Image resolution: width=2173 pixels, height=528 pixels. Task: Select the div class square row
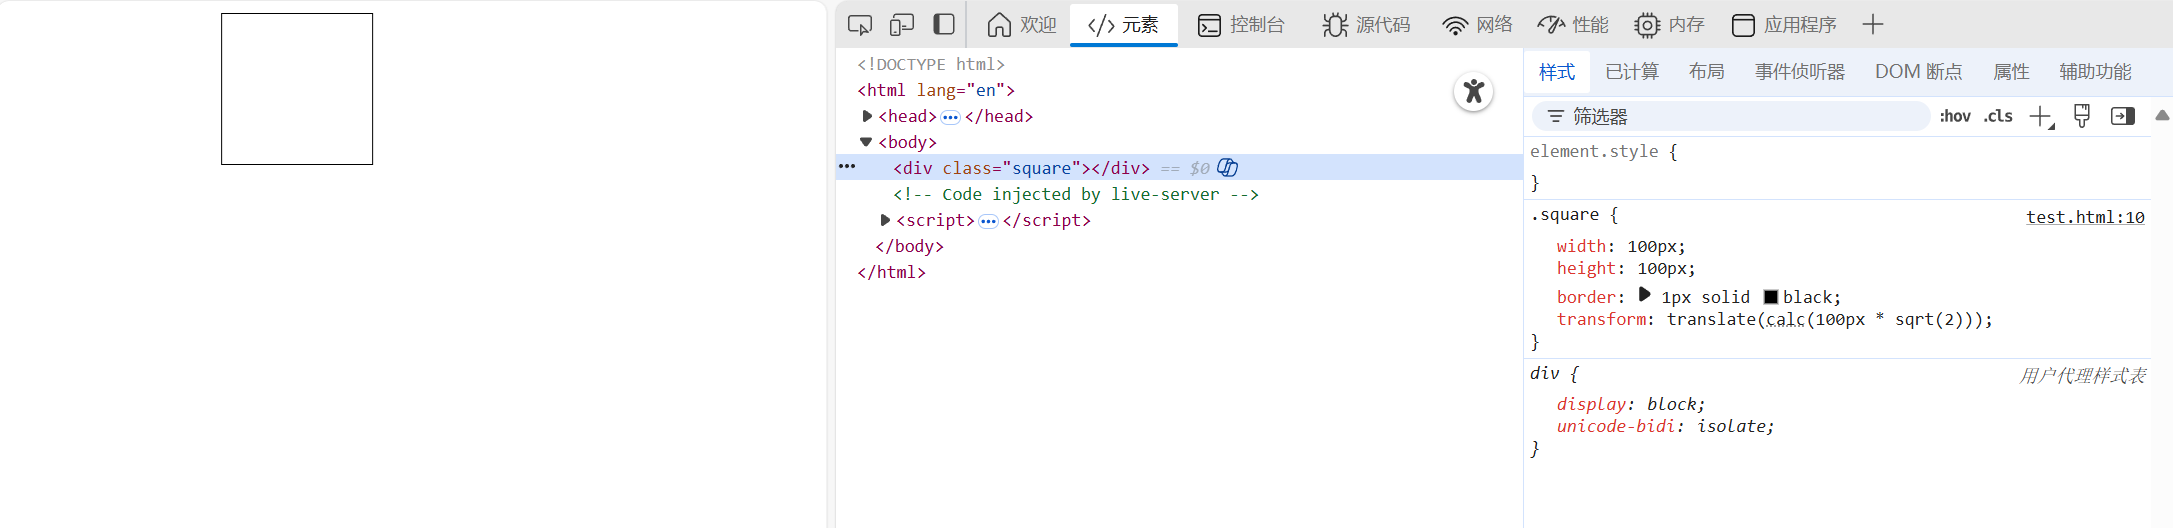[x=1179, y=168]
